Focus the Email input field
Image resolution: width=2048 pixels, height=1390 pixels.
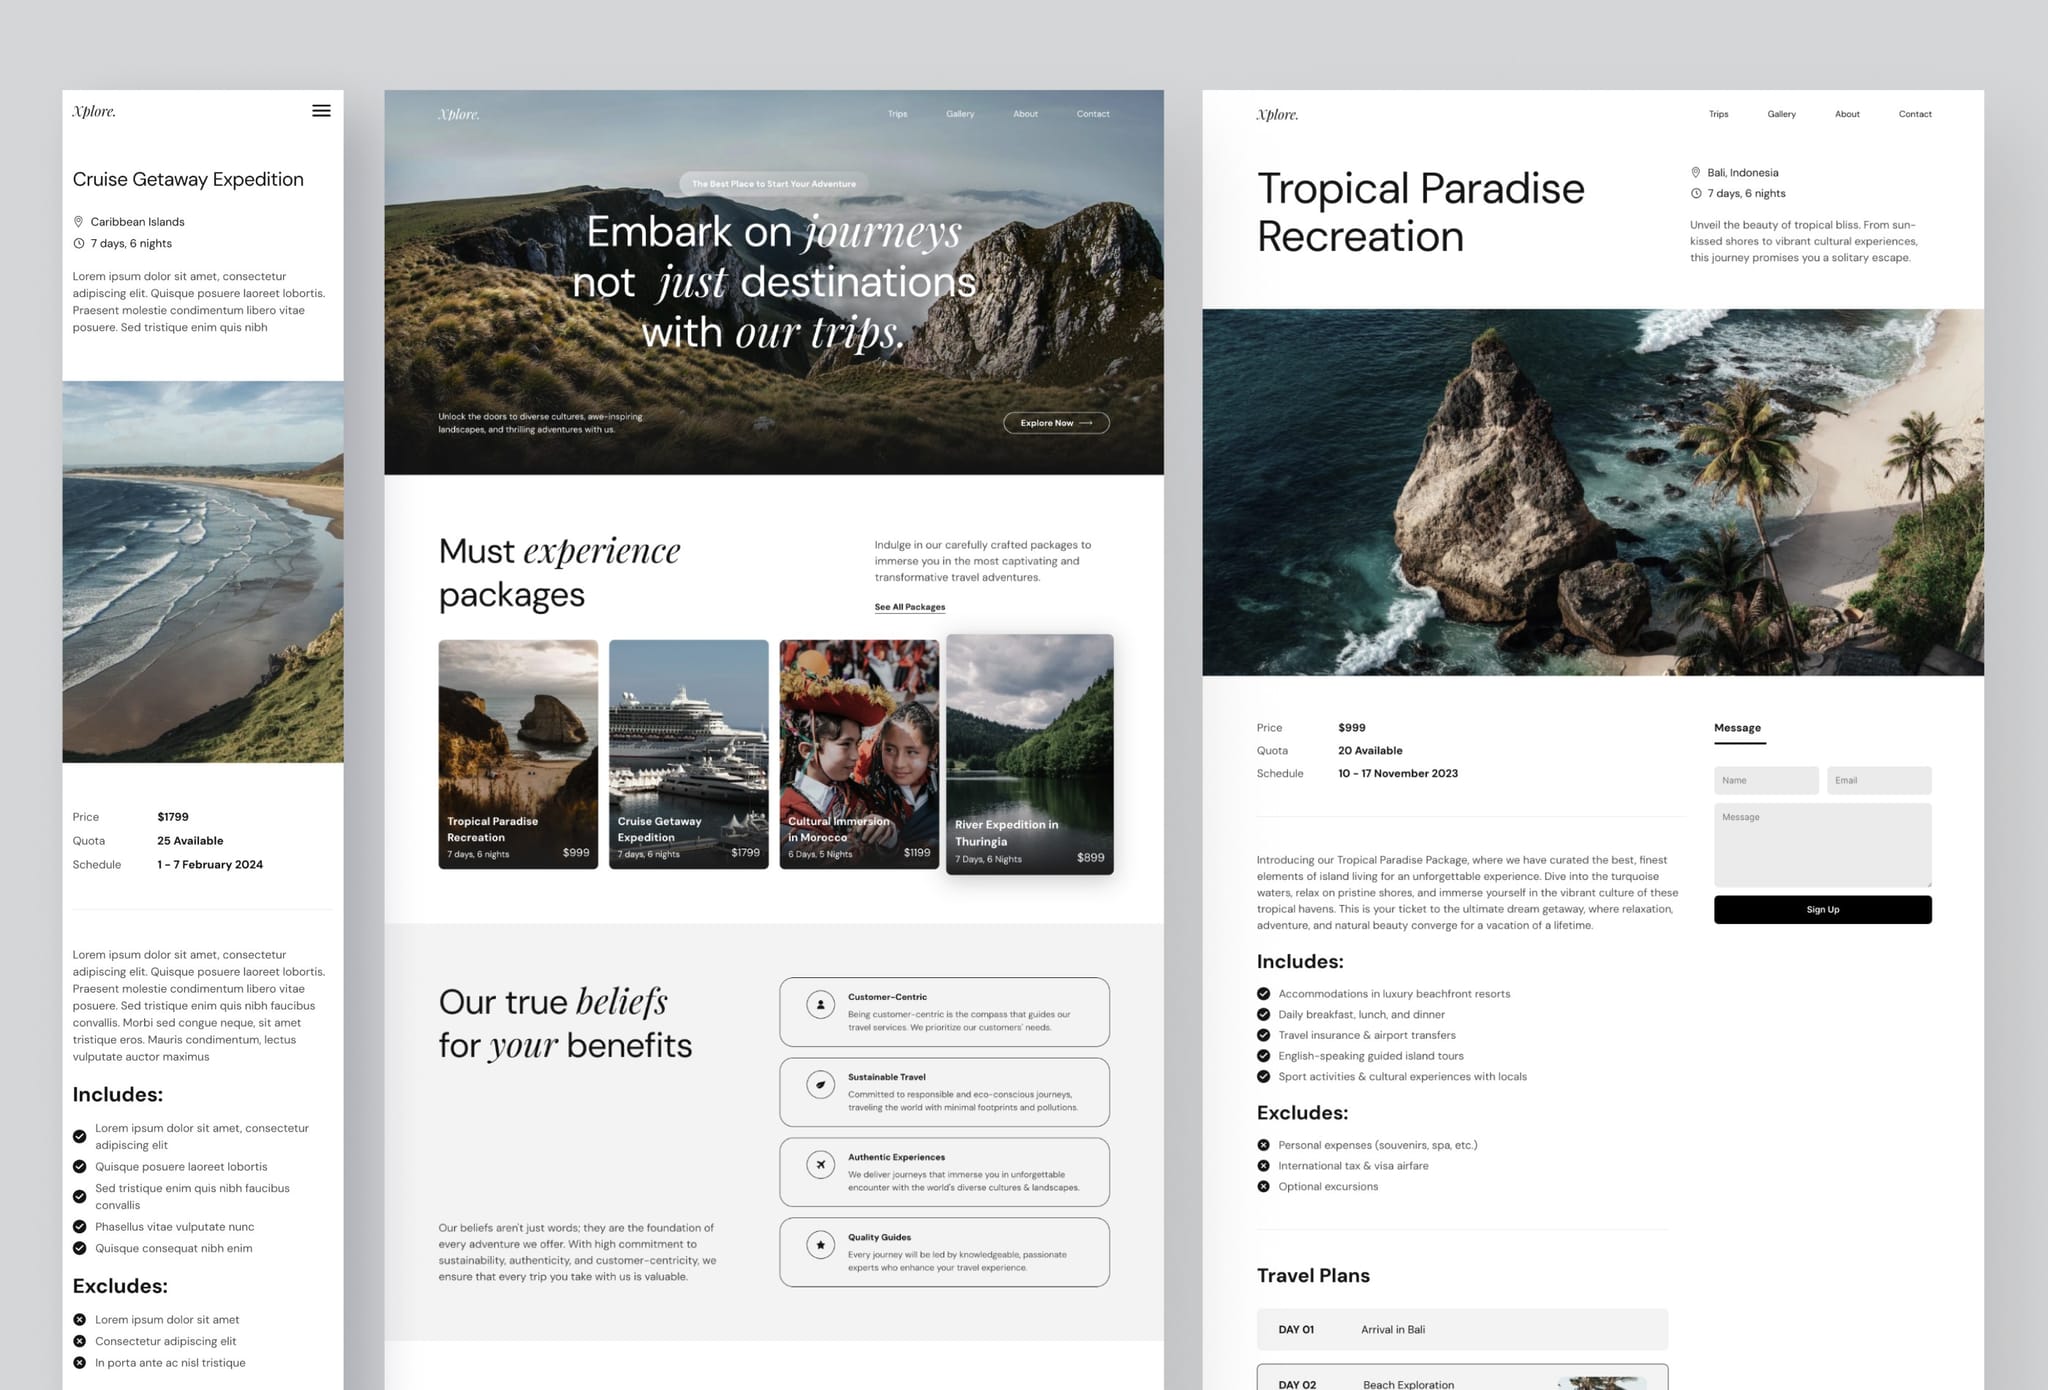pyautogui.click(x=1879, y=781)
